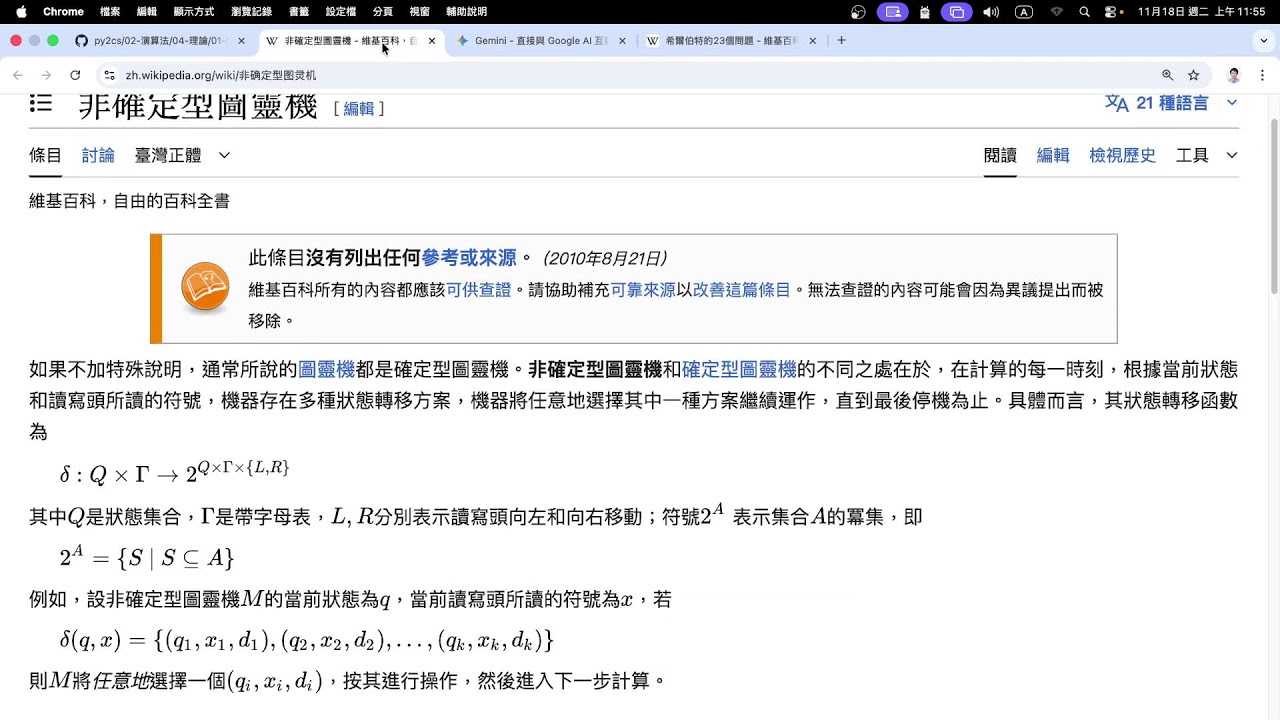Open the 編輯 page tab
Screen dimensions: 1280x720
click(1053, 155)
